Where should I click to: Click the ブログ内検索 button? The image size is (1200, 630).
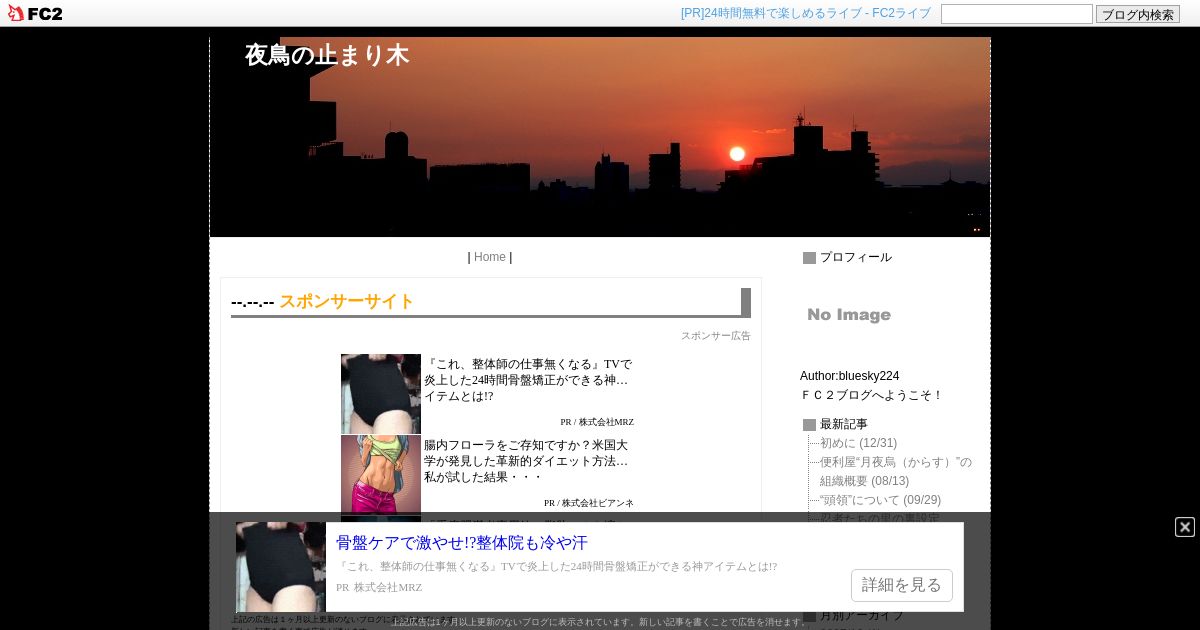click(x=1137, y=14)
